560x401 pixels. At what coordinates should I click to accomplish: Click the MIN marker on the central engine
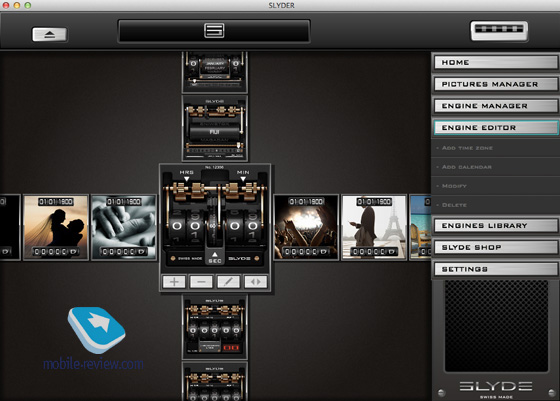pyautogui.click(x=243, y=175)
